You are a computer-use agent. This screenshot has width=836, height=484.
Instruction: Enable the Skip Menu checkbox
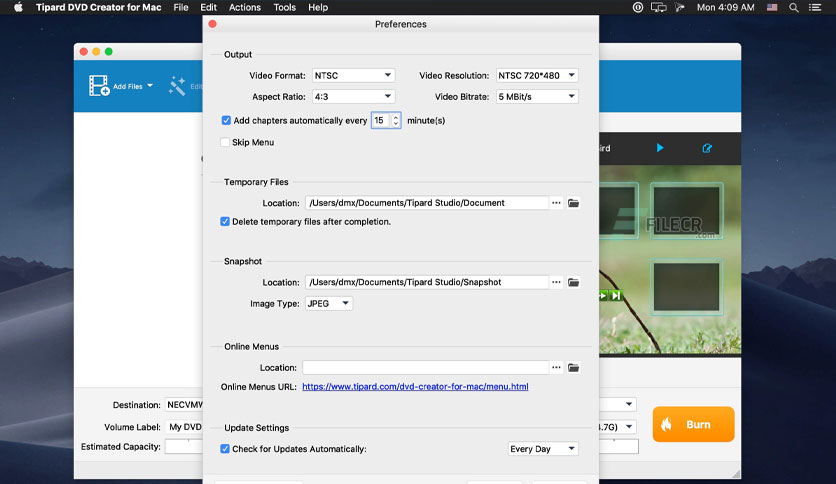click(225, 142)
